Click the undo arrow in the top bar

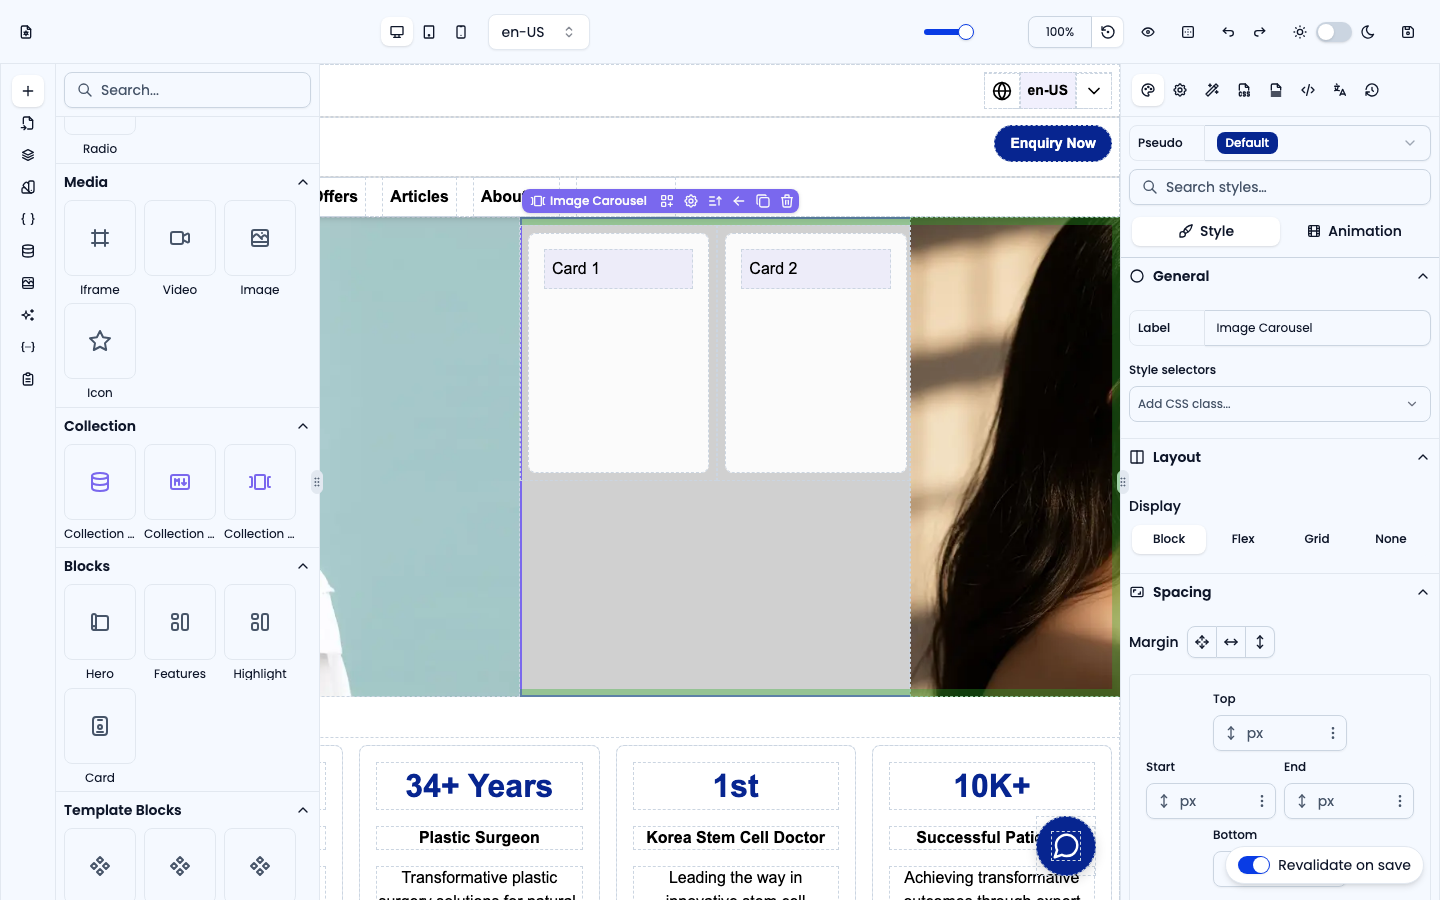click(1228, 32)
